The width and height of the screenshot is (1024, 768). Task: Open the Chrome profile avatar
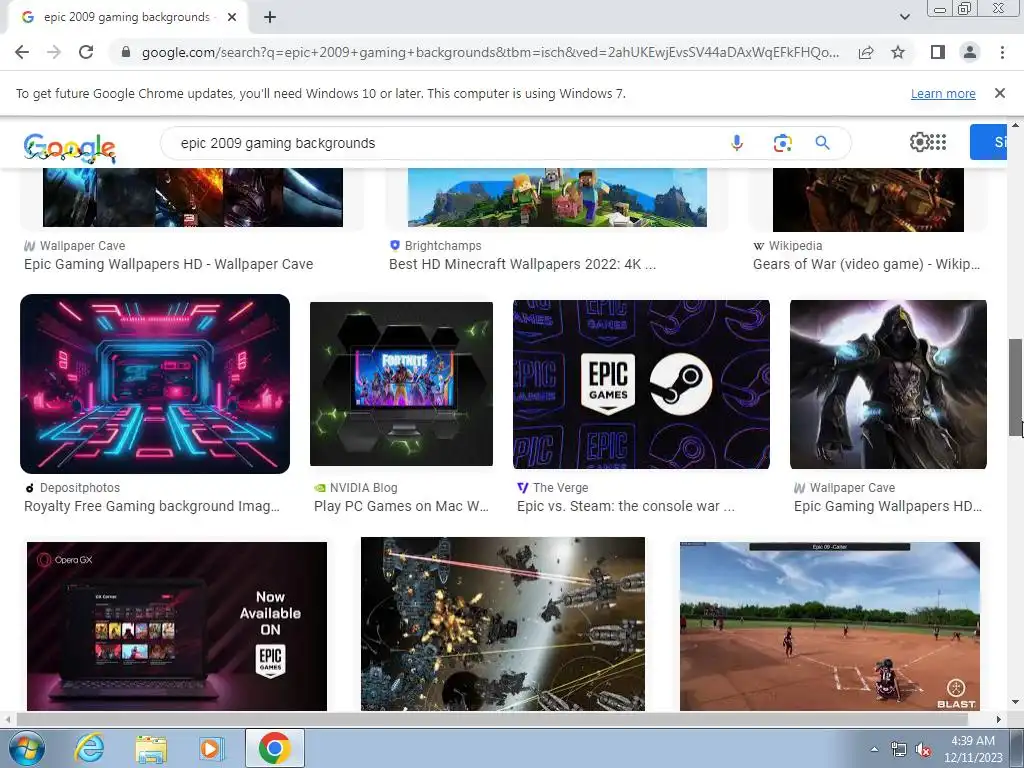pos(970,52)
